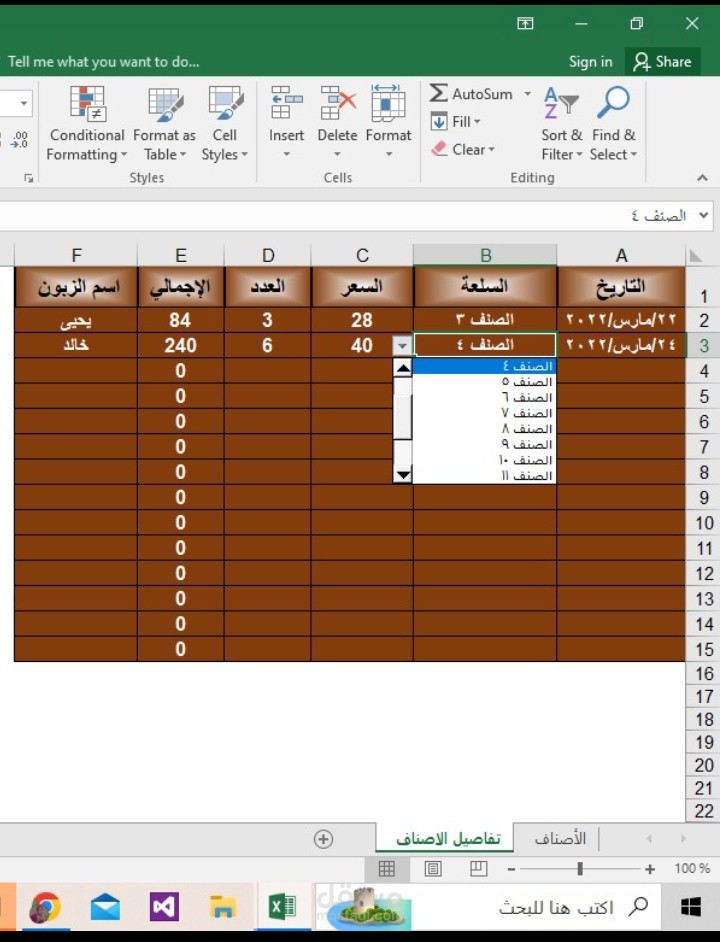Viewport: 720px width, 942px height.
Task: Click the zoom out minus button
Action: pyautogui.click(x=511, y=869)
